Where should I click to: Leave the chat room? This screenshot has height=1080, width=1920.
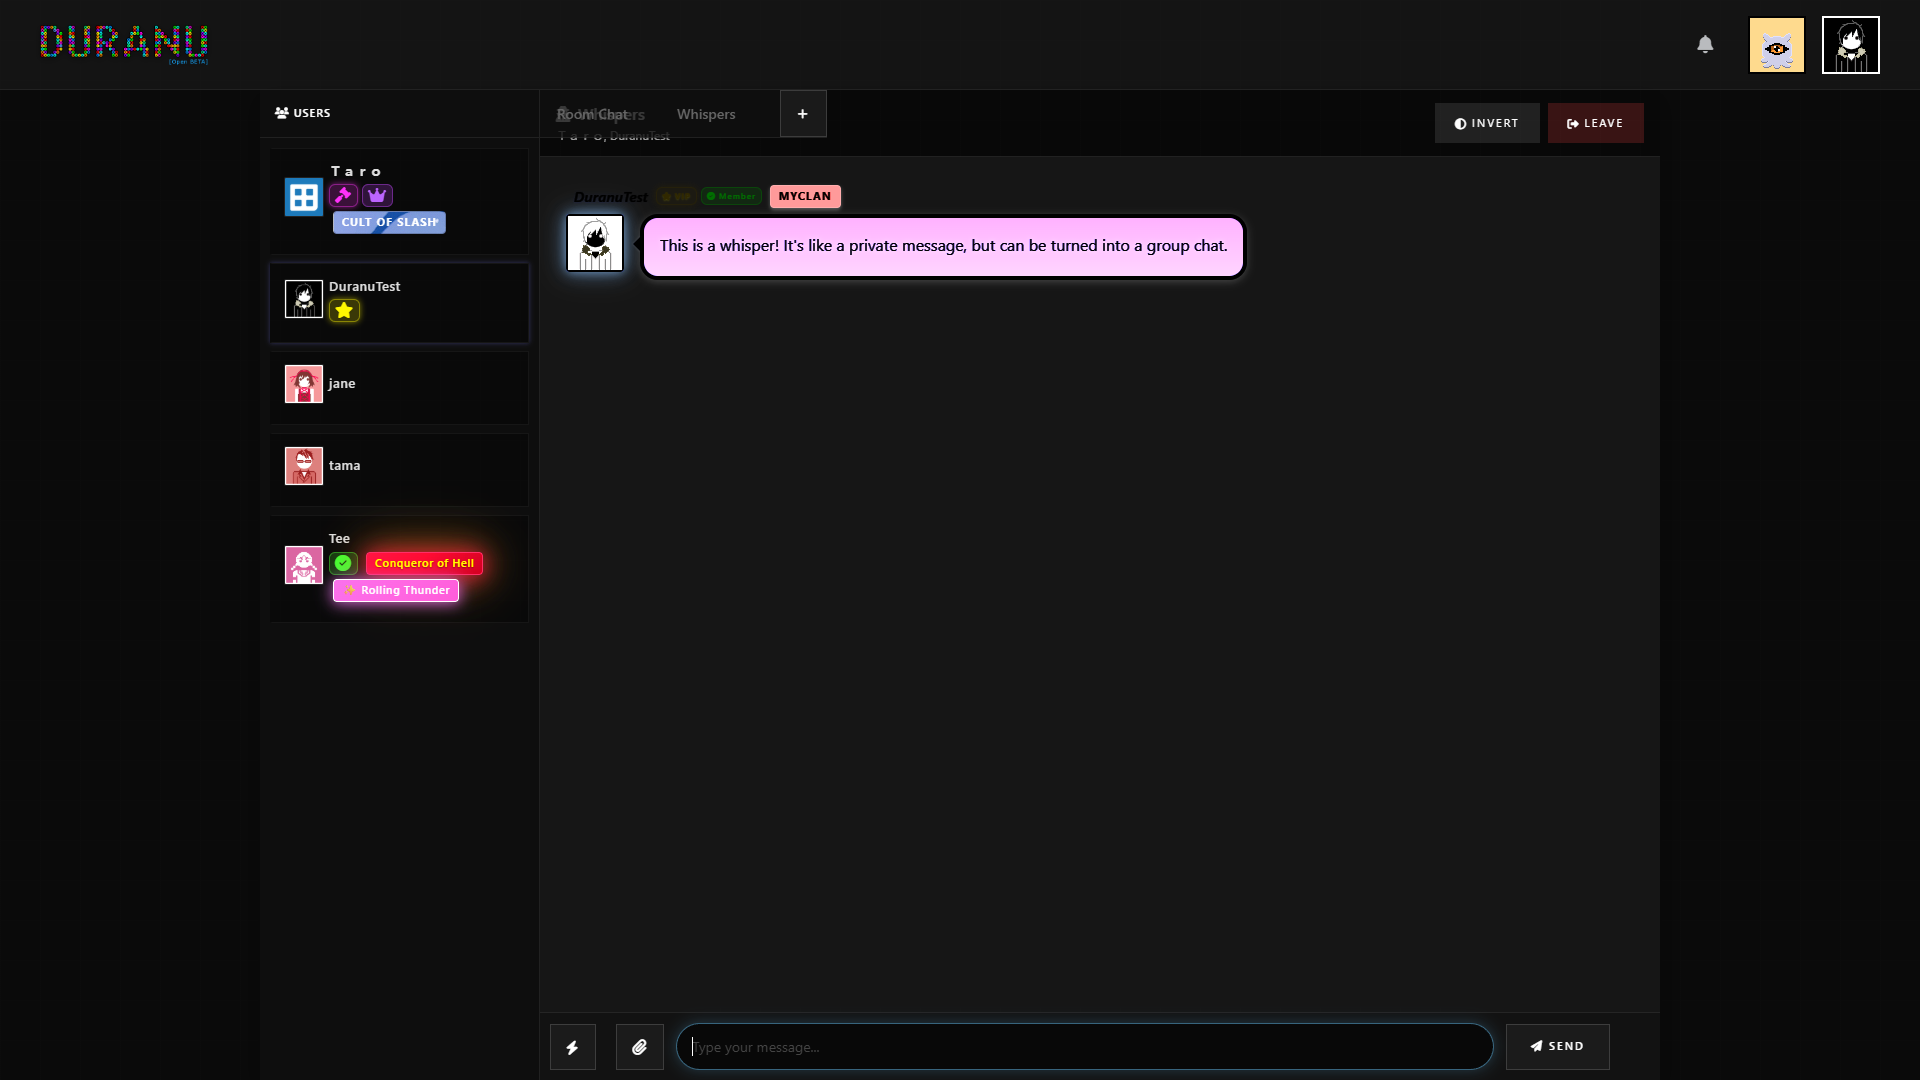click(x=1595, y=123)
